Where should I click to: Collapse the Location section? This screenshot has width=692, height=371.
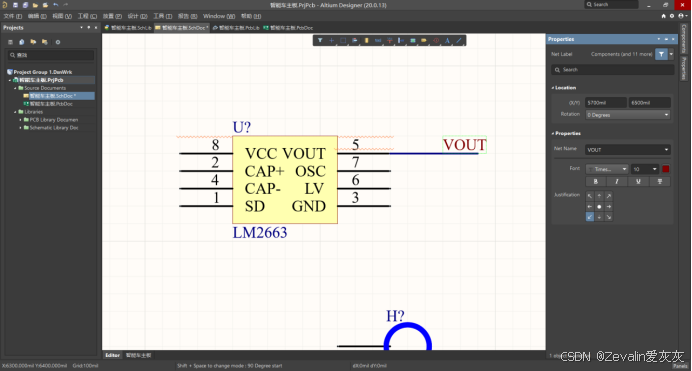click(553, 88)
